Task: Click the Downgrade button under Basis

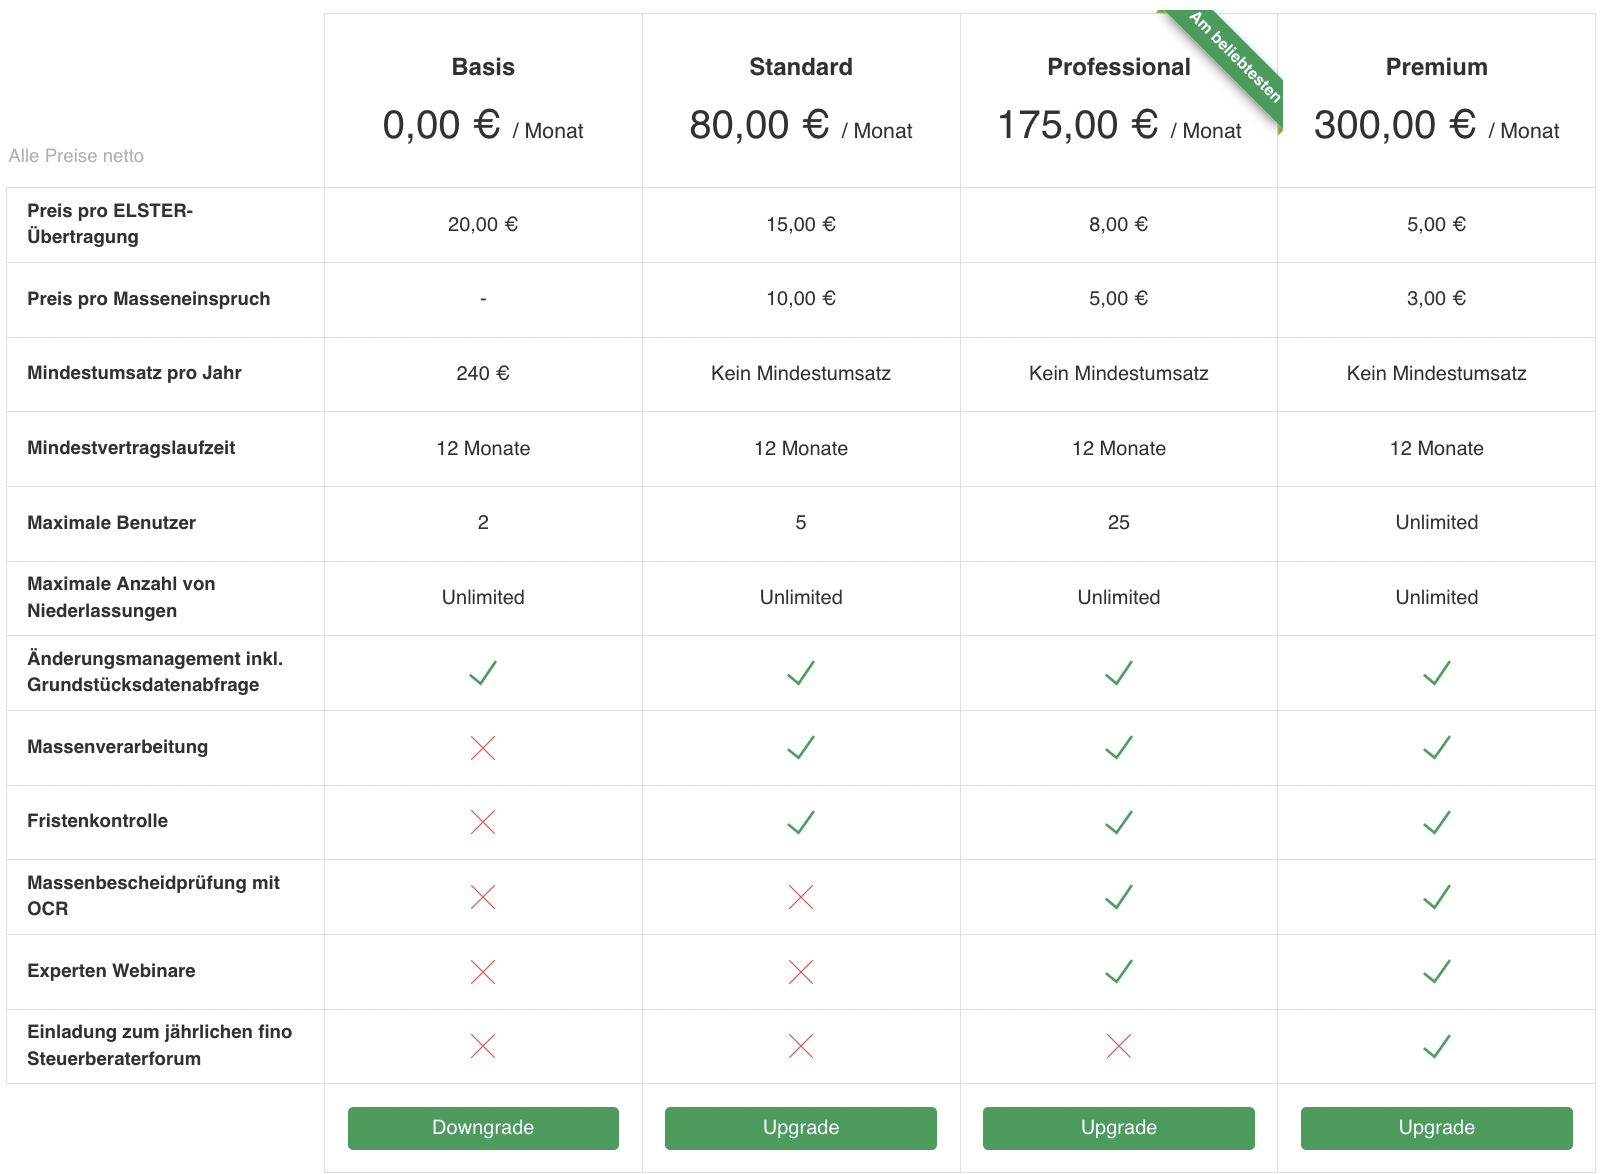Action: [483, 1128]
